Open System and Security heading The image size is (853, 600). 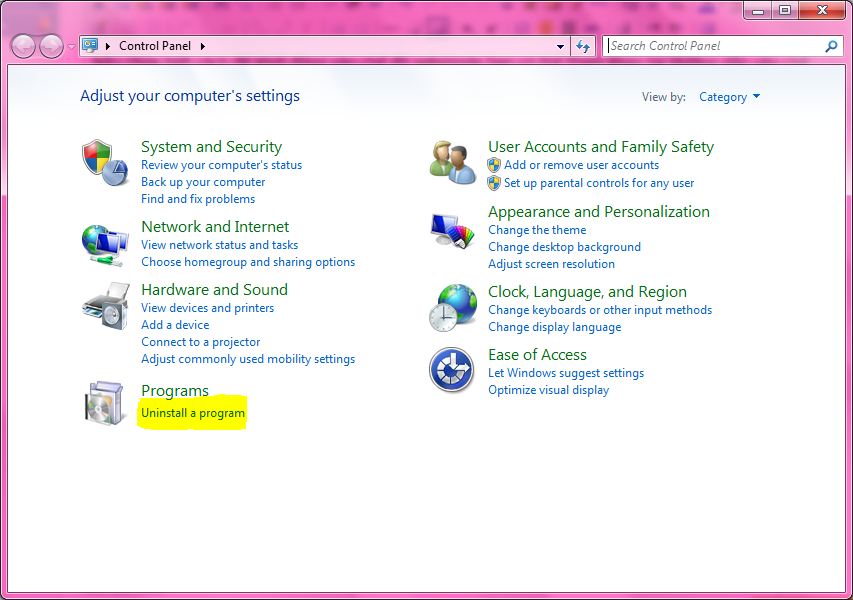[x=212, y=147]
